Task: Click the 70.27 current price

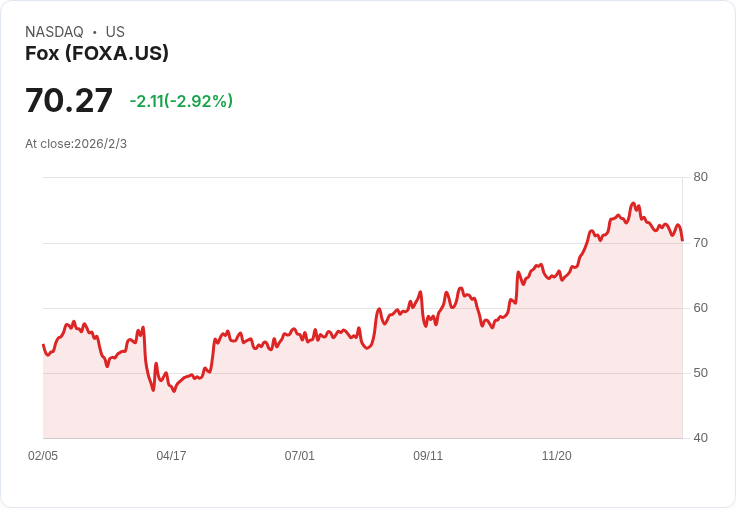Action: click(x=69, y=100)
